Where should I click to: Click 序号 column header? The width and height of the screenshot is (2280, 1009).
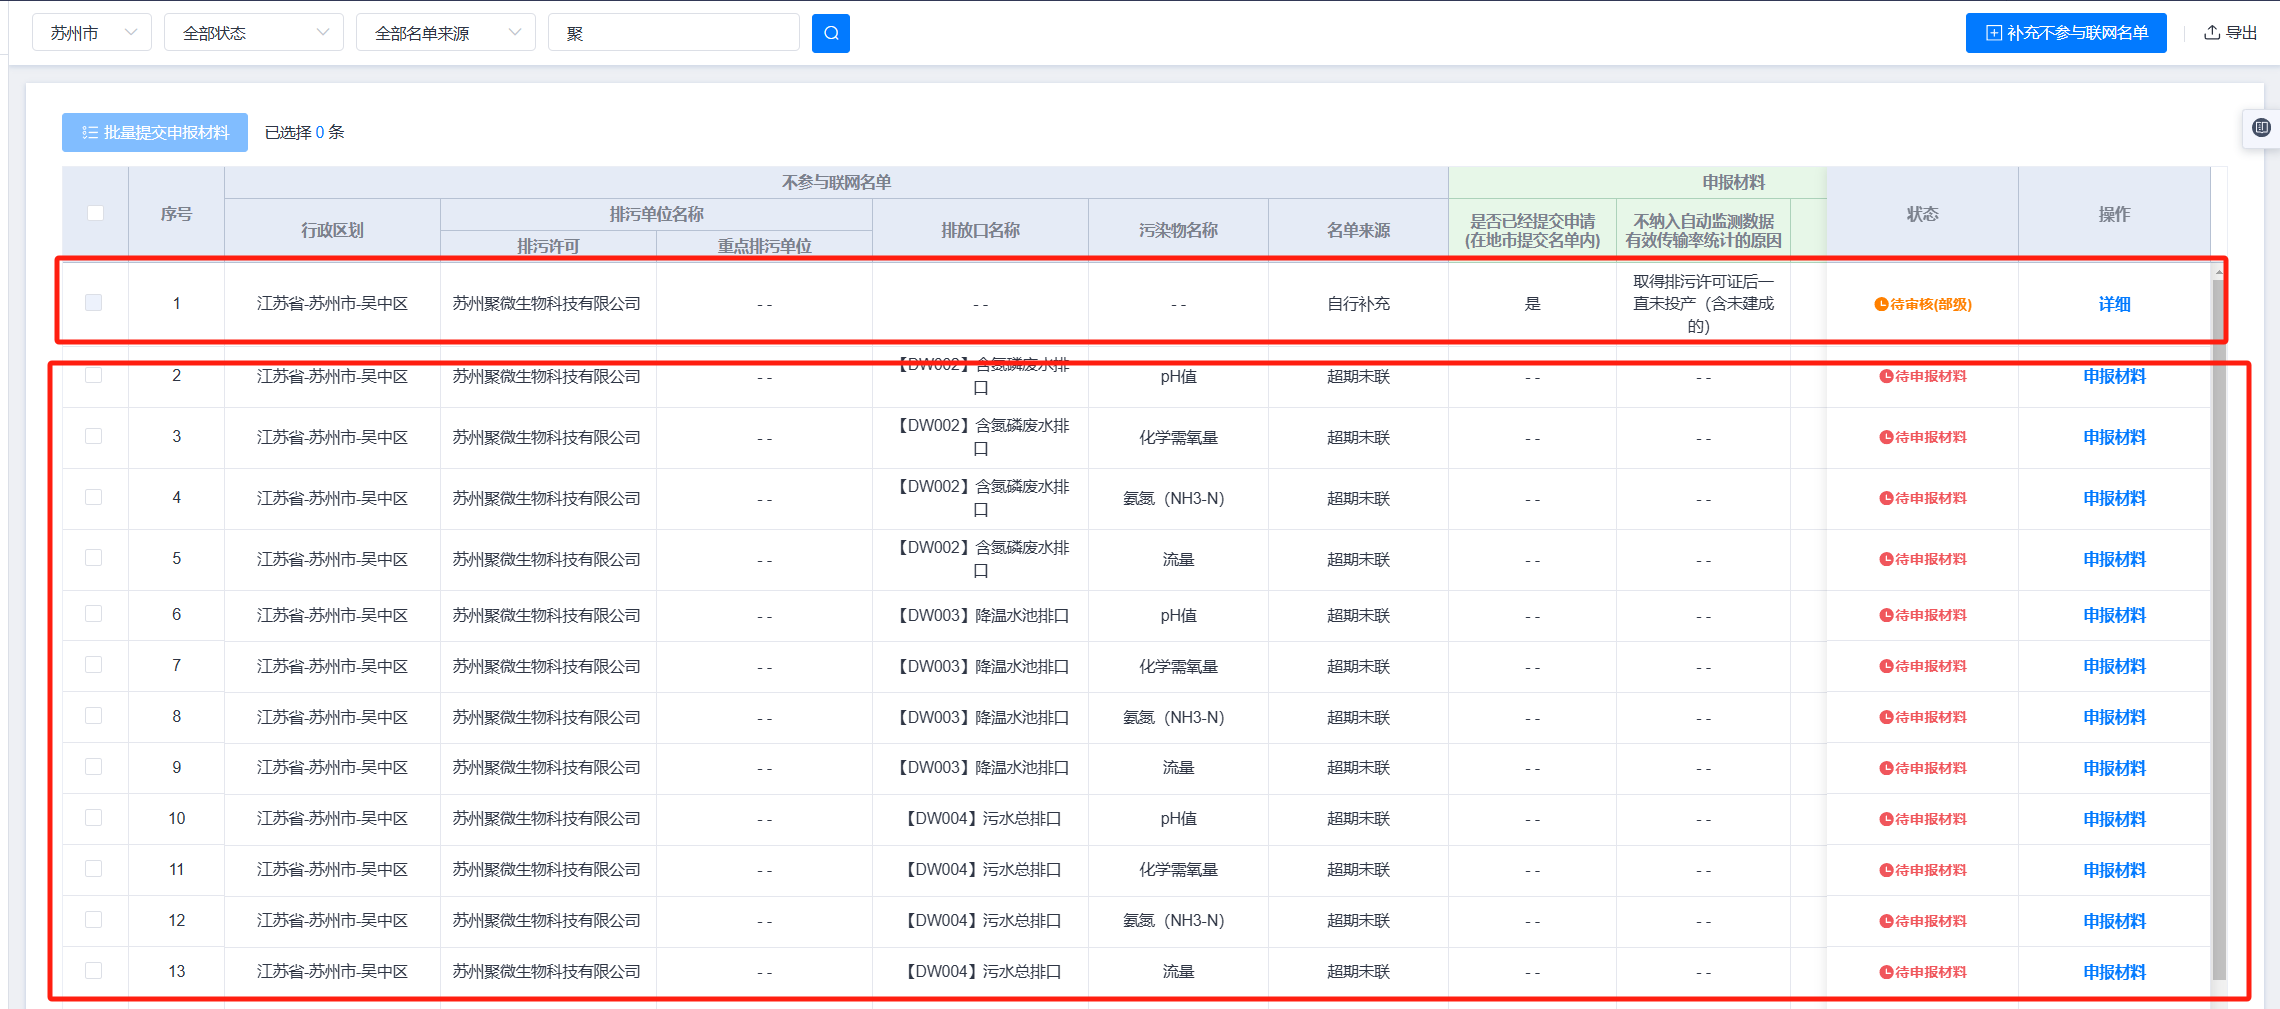click(176, 213)
